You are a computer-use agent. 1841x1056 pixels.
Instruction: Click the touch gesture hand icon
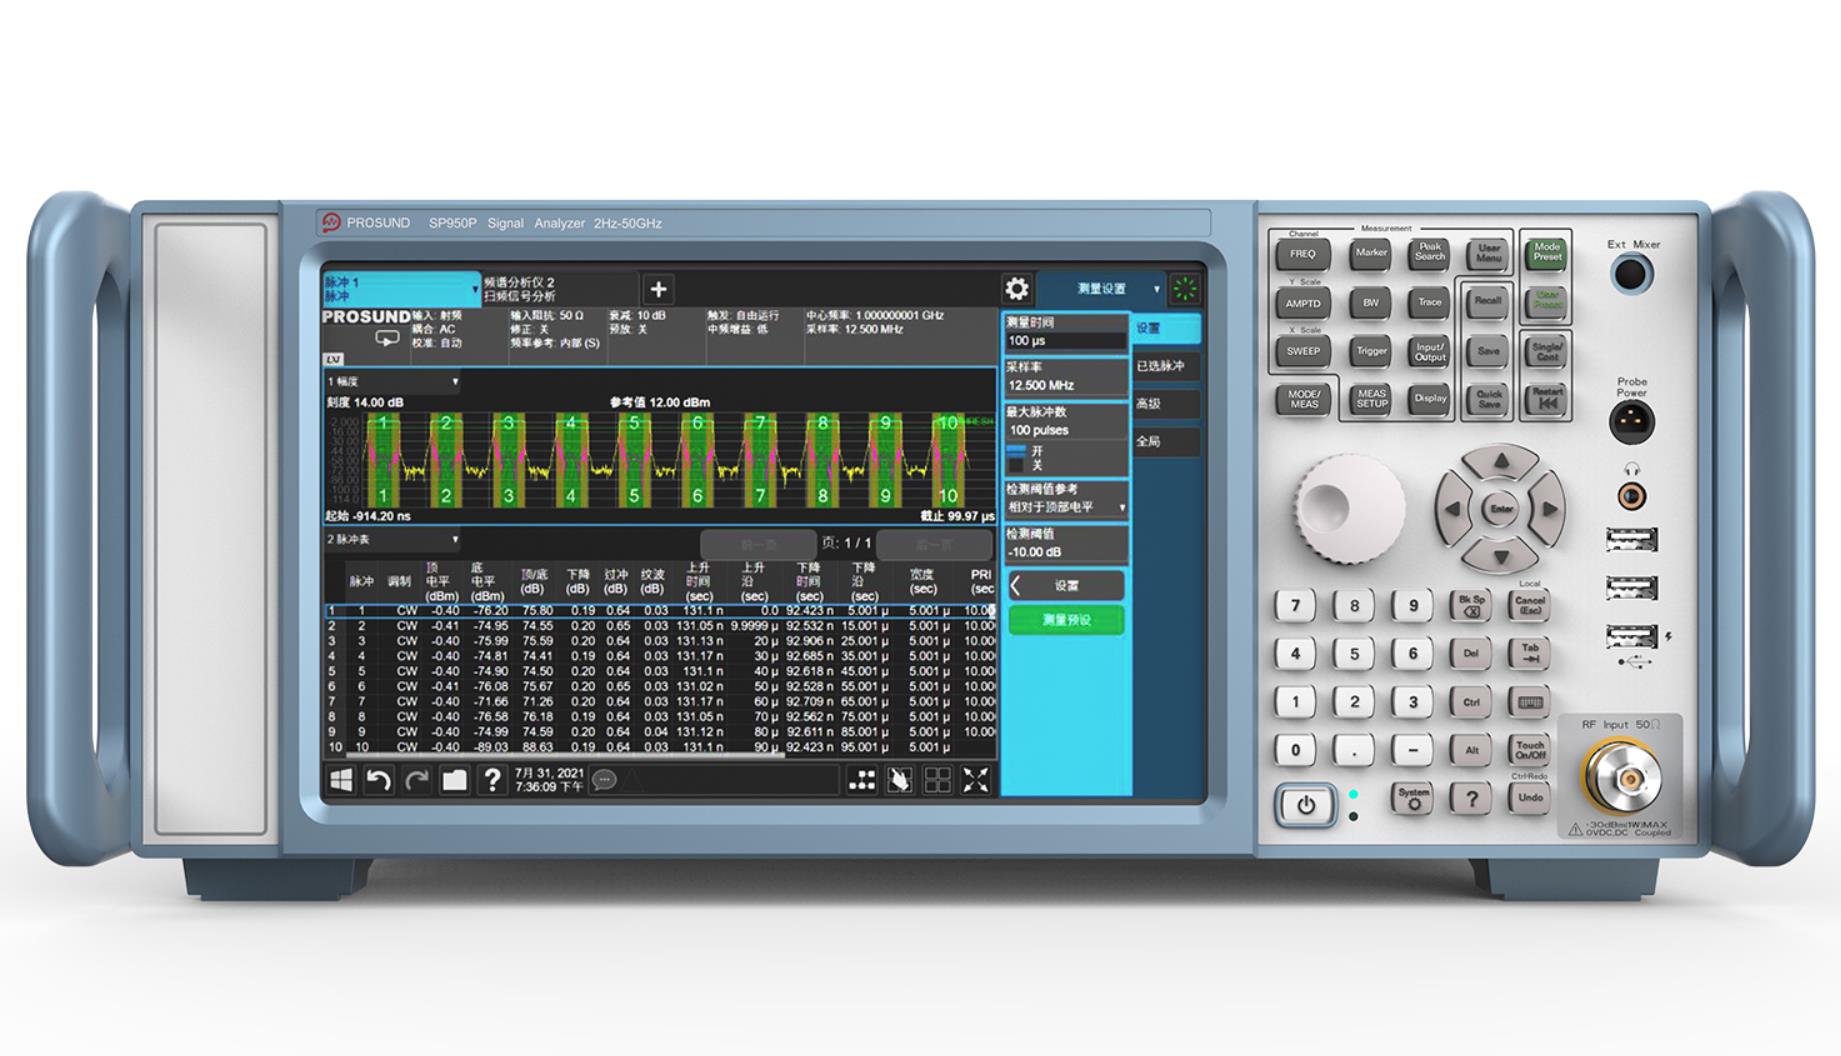click(x=899, y=780)
